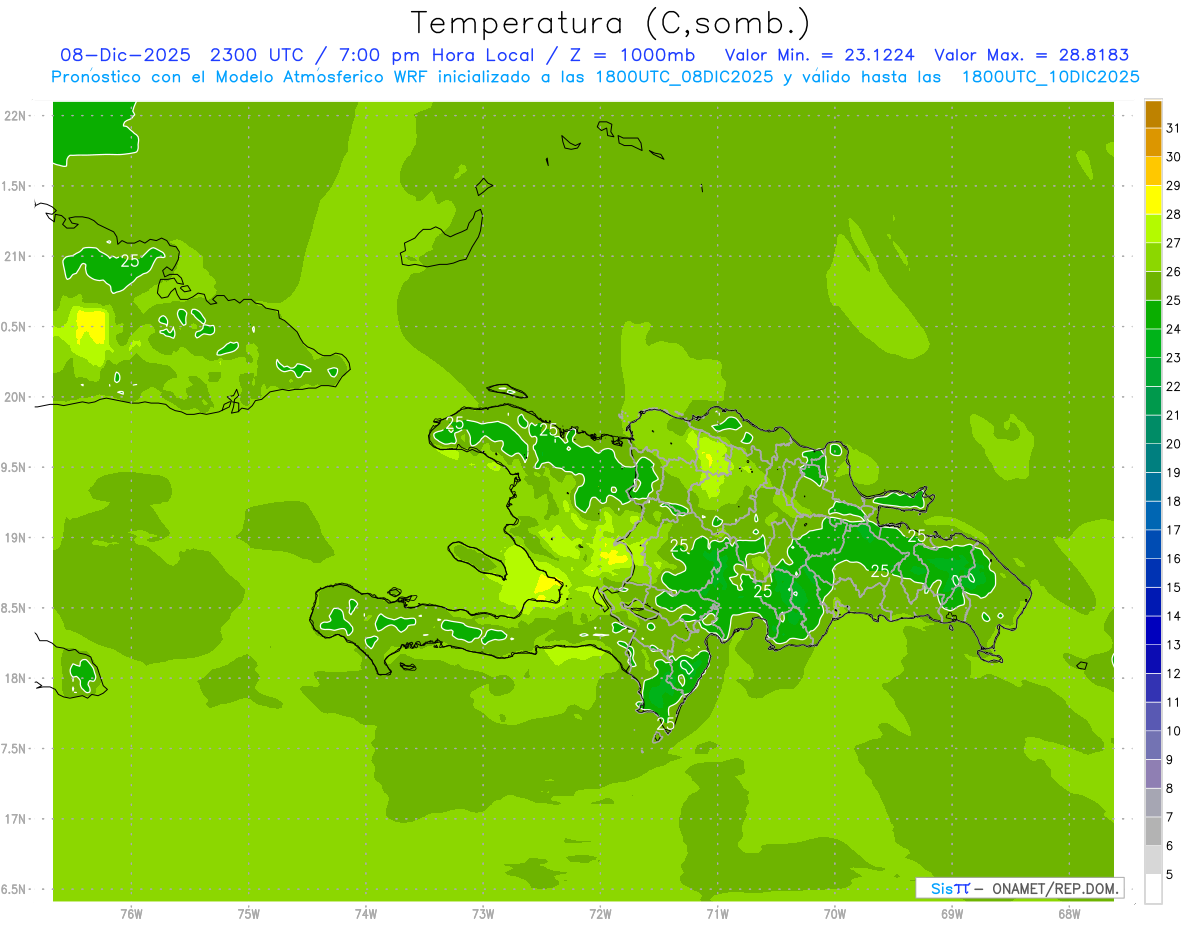Click the legend label '8'

click(1171, 789)
